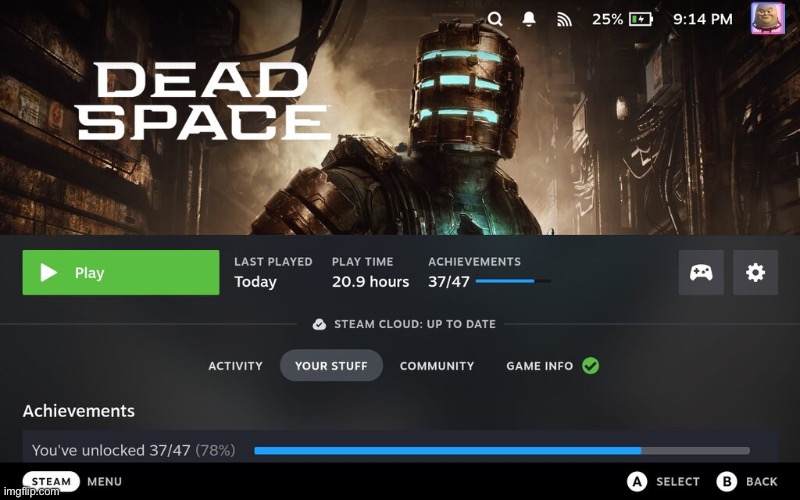Switch to the Community tab
Screen dimensions: 800x500
pos(437,366)
